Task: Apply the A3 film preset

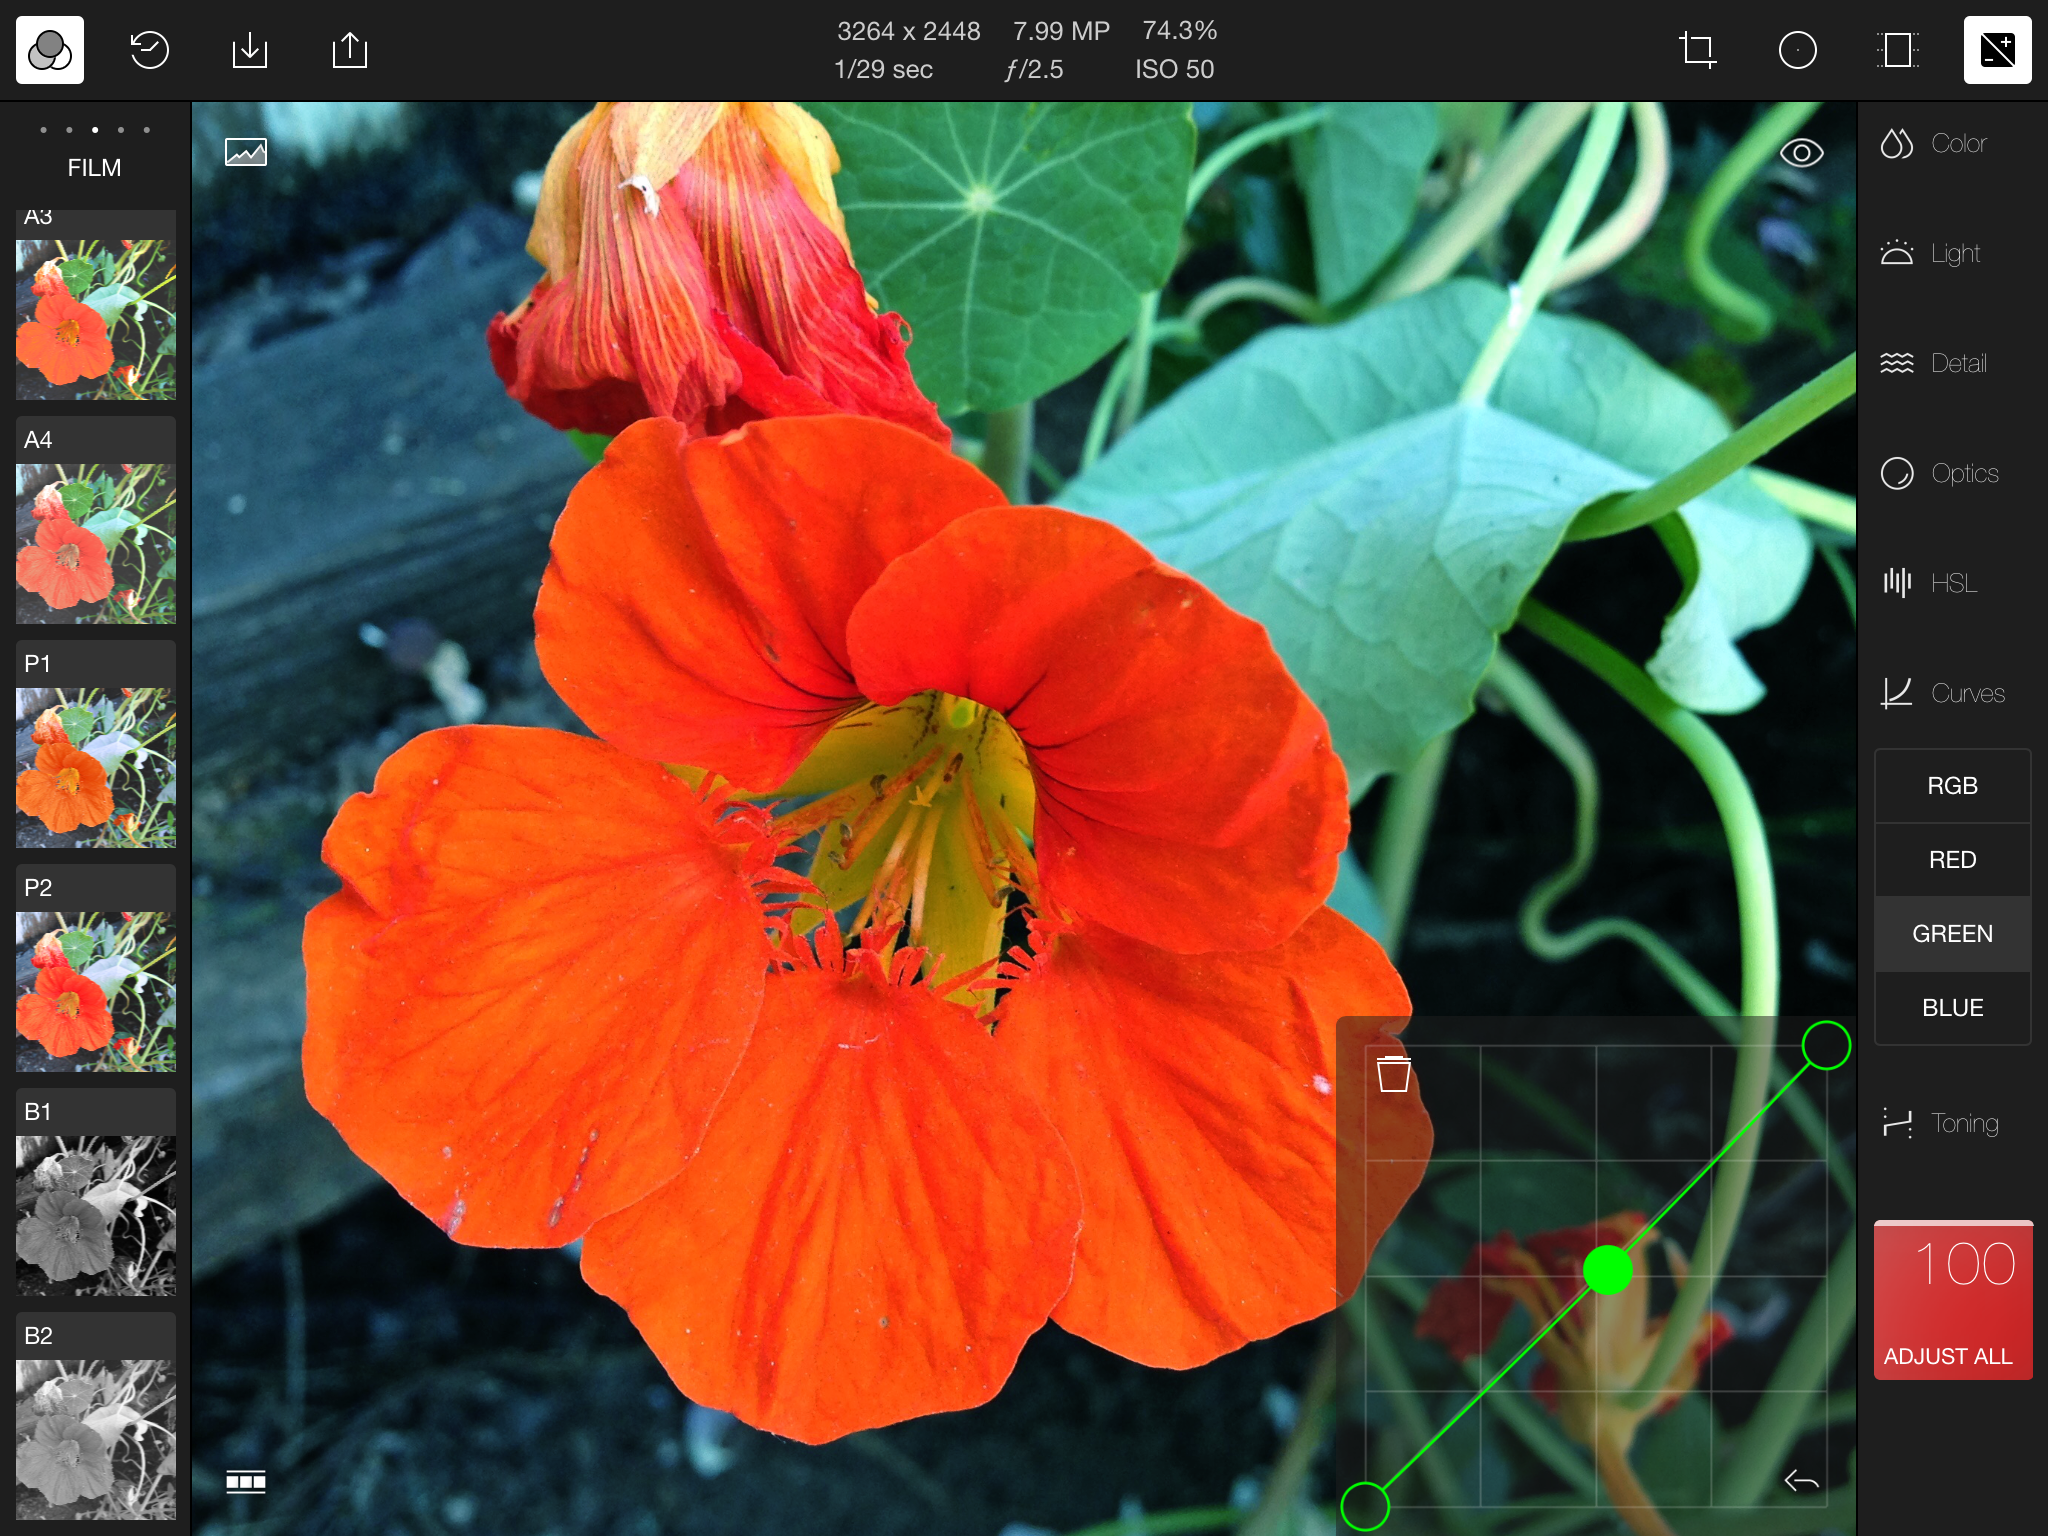Action: [x=96, y=305]
